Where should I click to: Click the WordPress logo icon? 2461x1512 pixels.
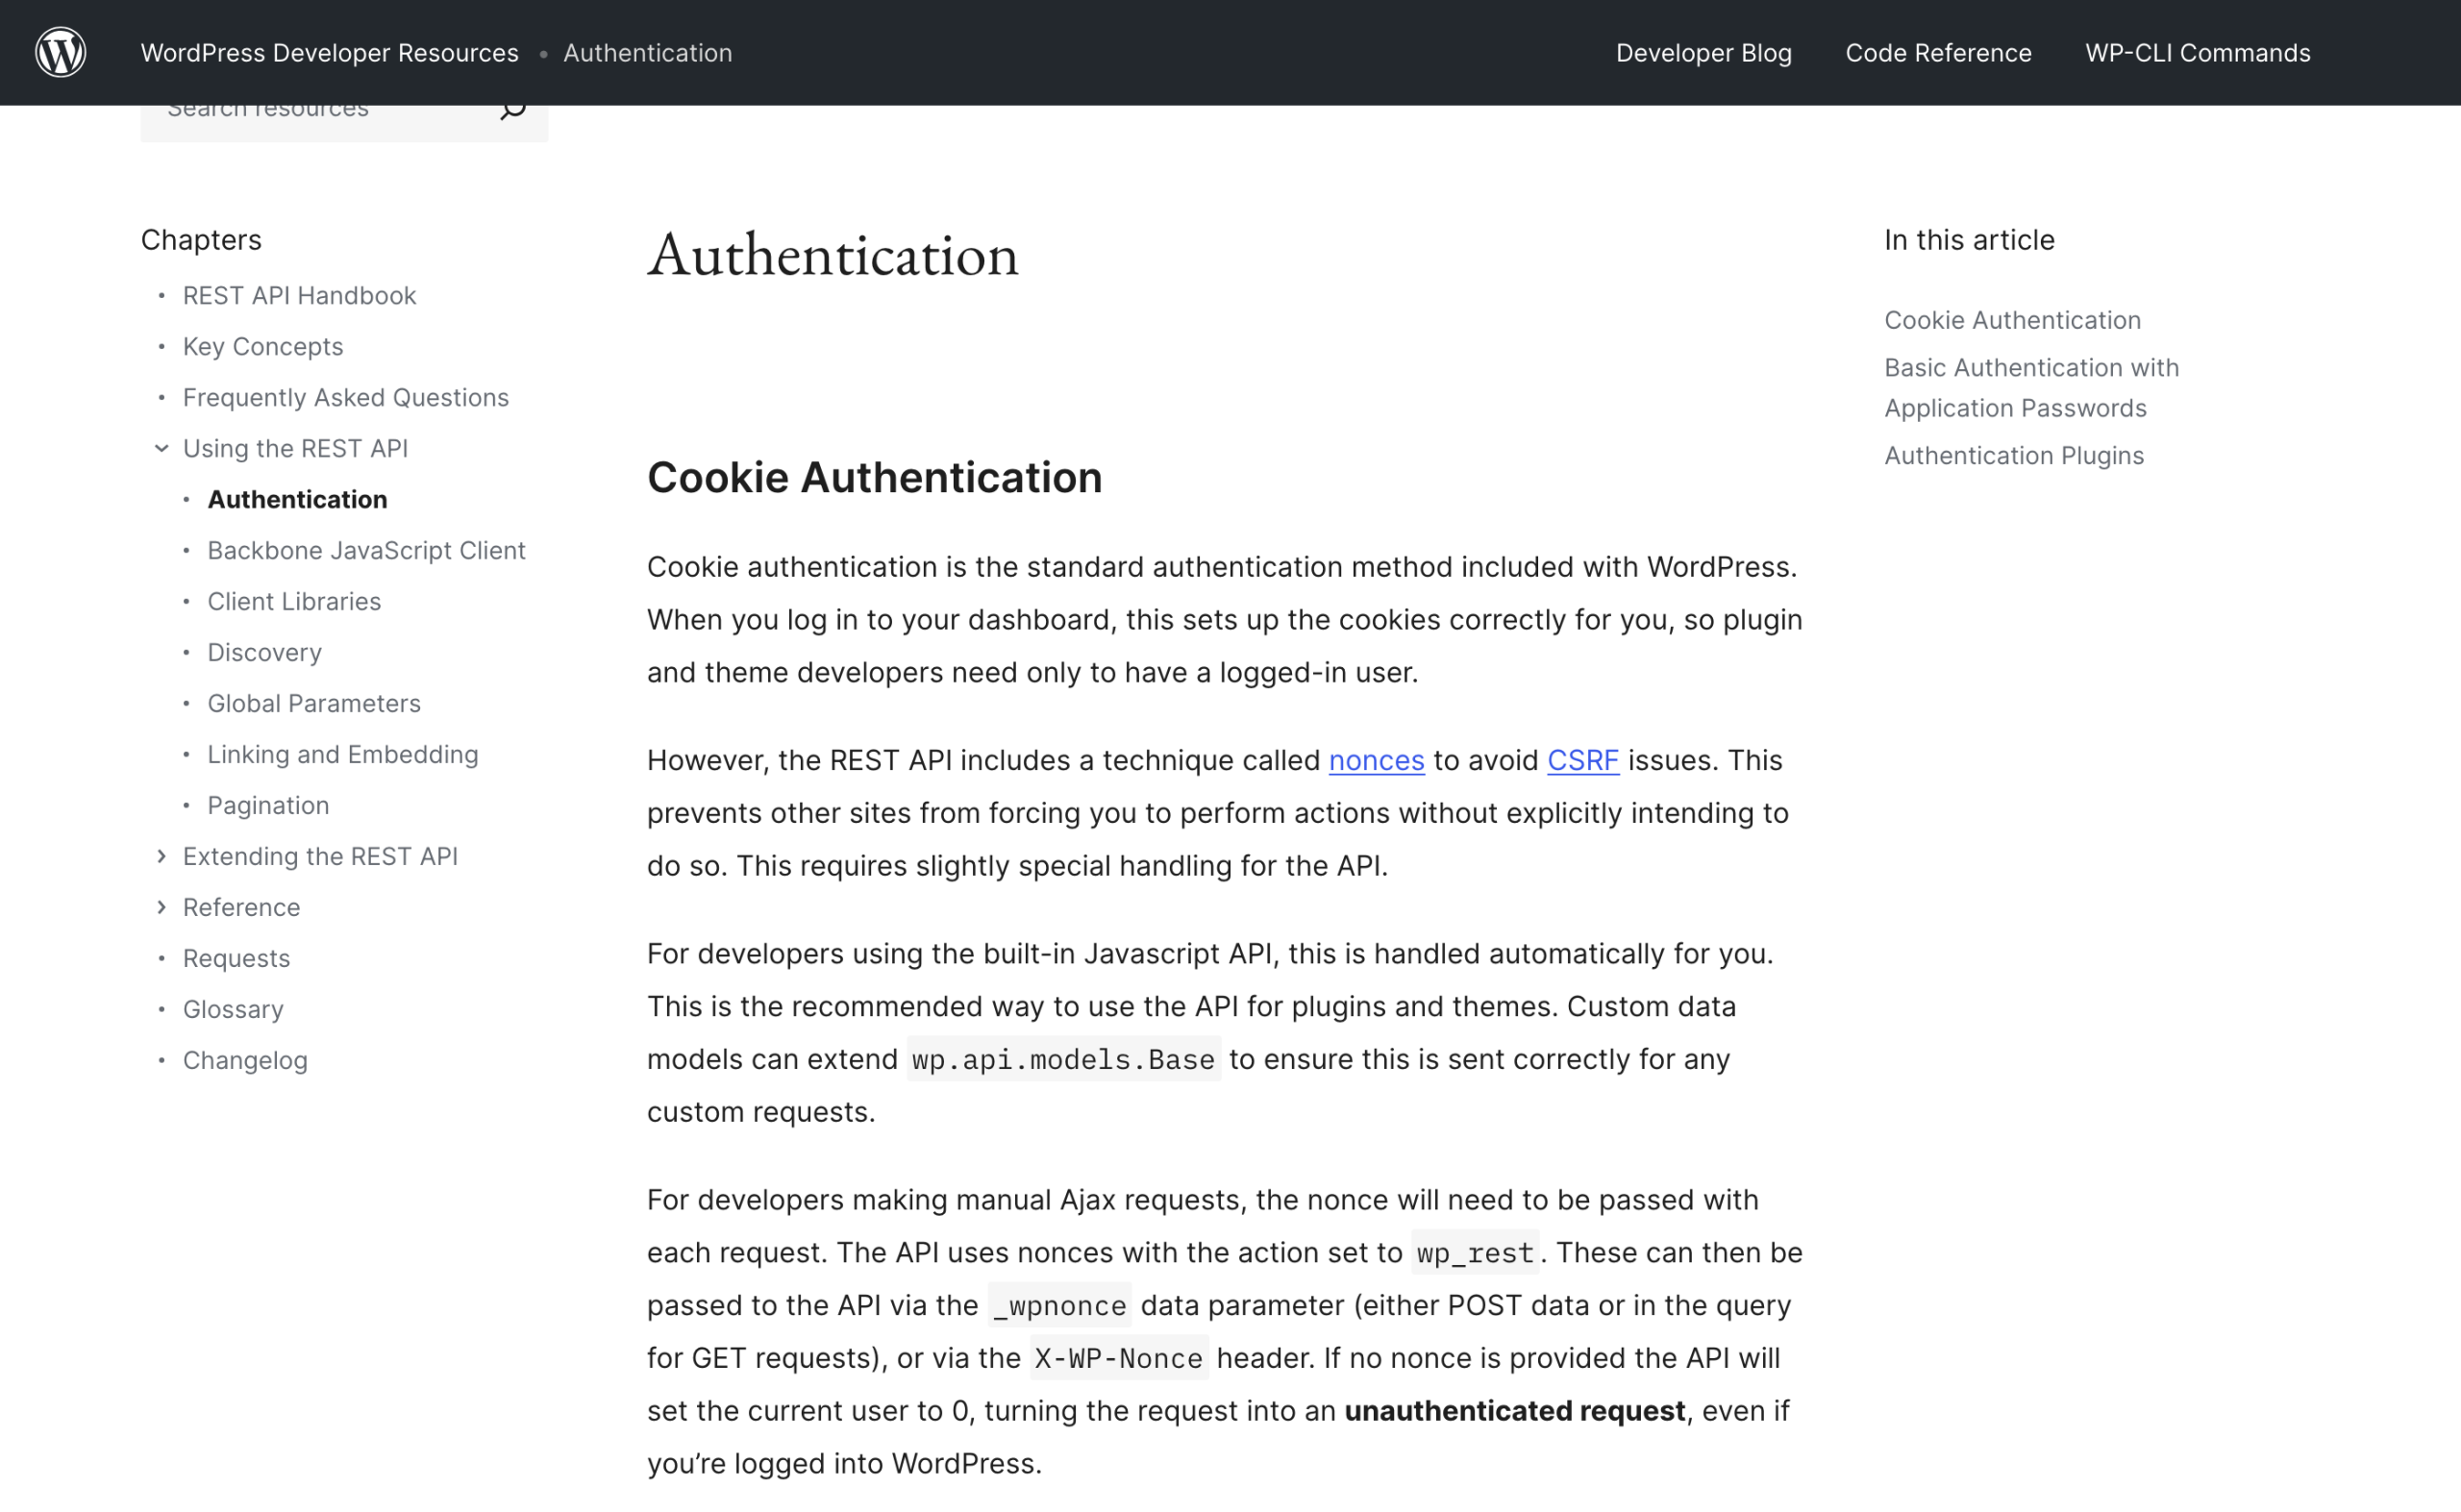[x=61, y=52]
